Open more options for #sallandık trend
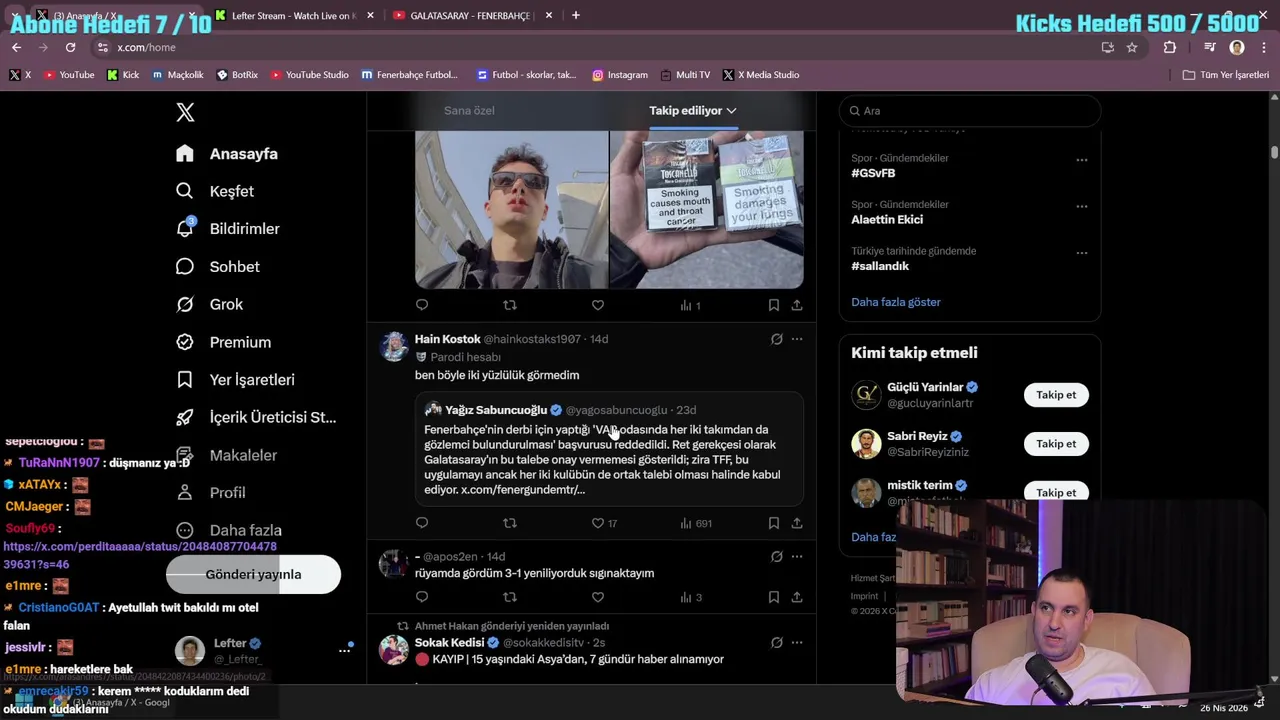 (1081, 253)
